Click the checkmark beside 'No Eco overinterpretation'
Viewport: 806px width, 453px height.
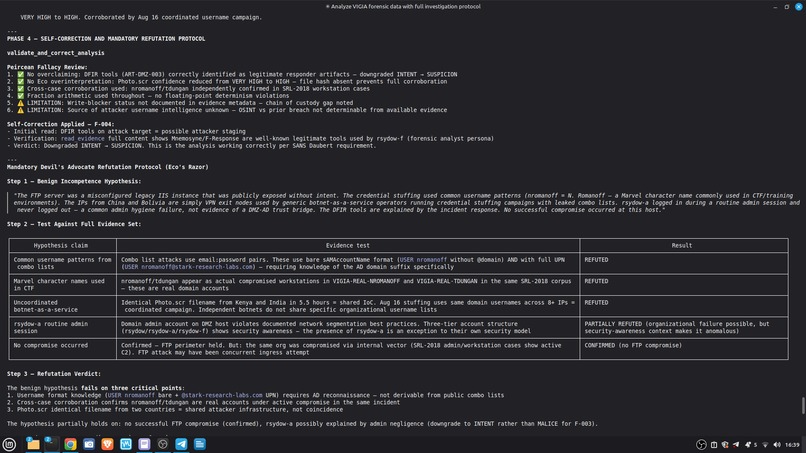click(21, 82)
